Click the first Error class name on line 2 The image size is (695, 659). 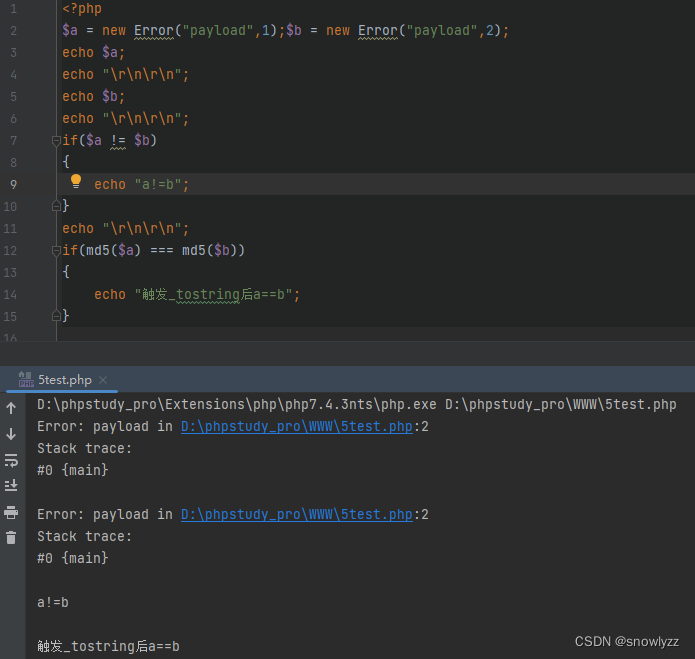(154, 31)
